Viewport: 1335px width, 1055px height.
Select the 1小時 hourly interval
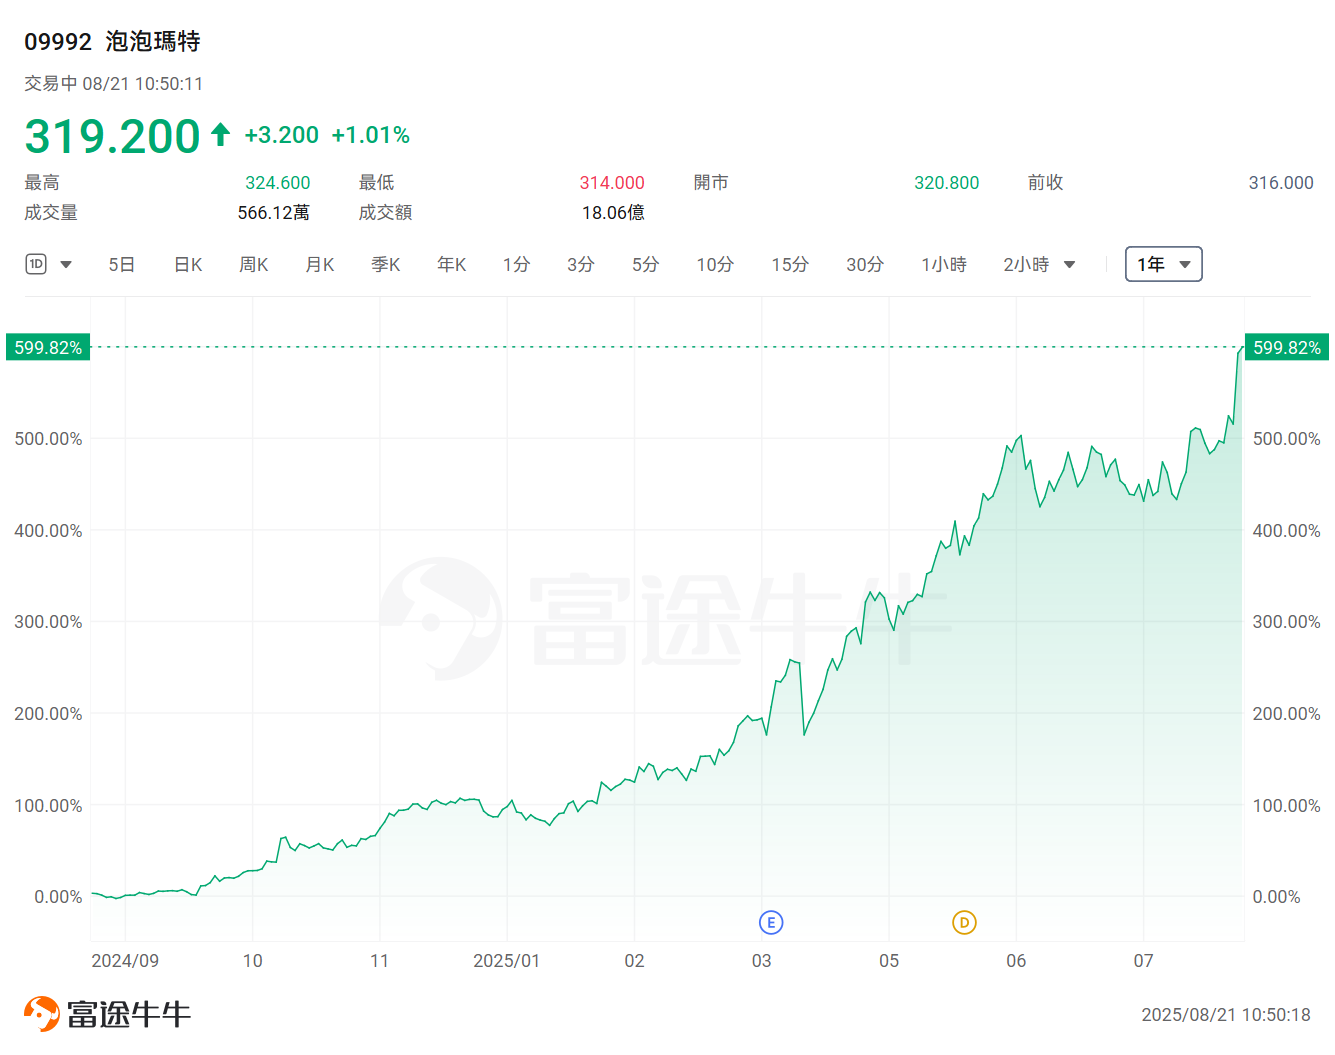(943, 264)
